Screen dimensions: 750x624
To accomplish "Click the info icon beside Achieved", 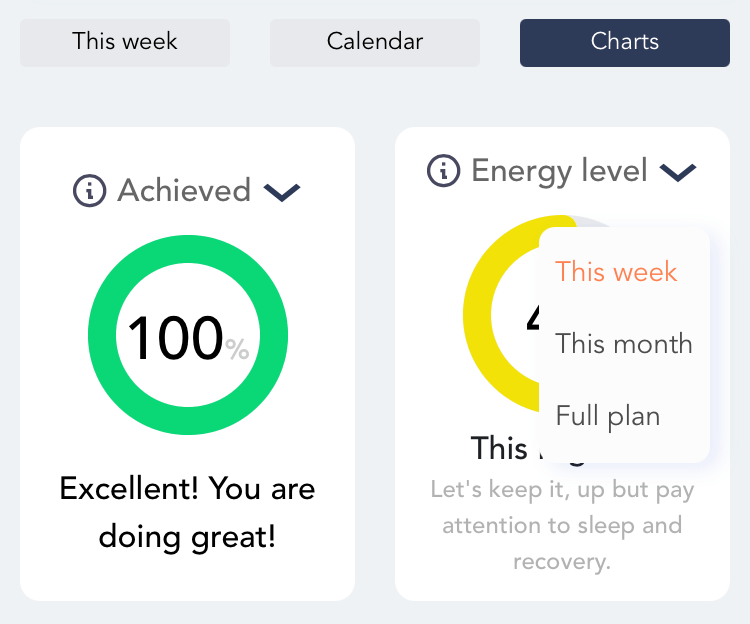I will pos(89,191).
